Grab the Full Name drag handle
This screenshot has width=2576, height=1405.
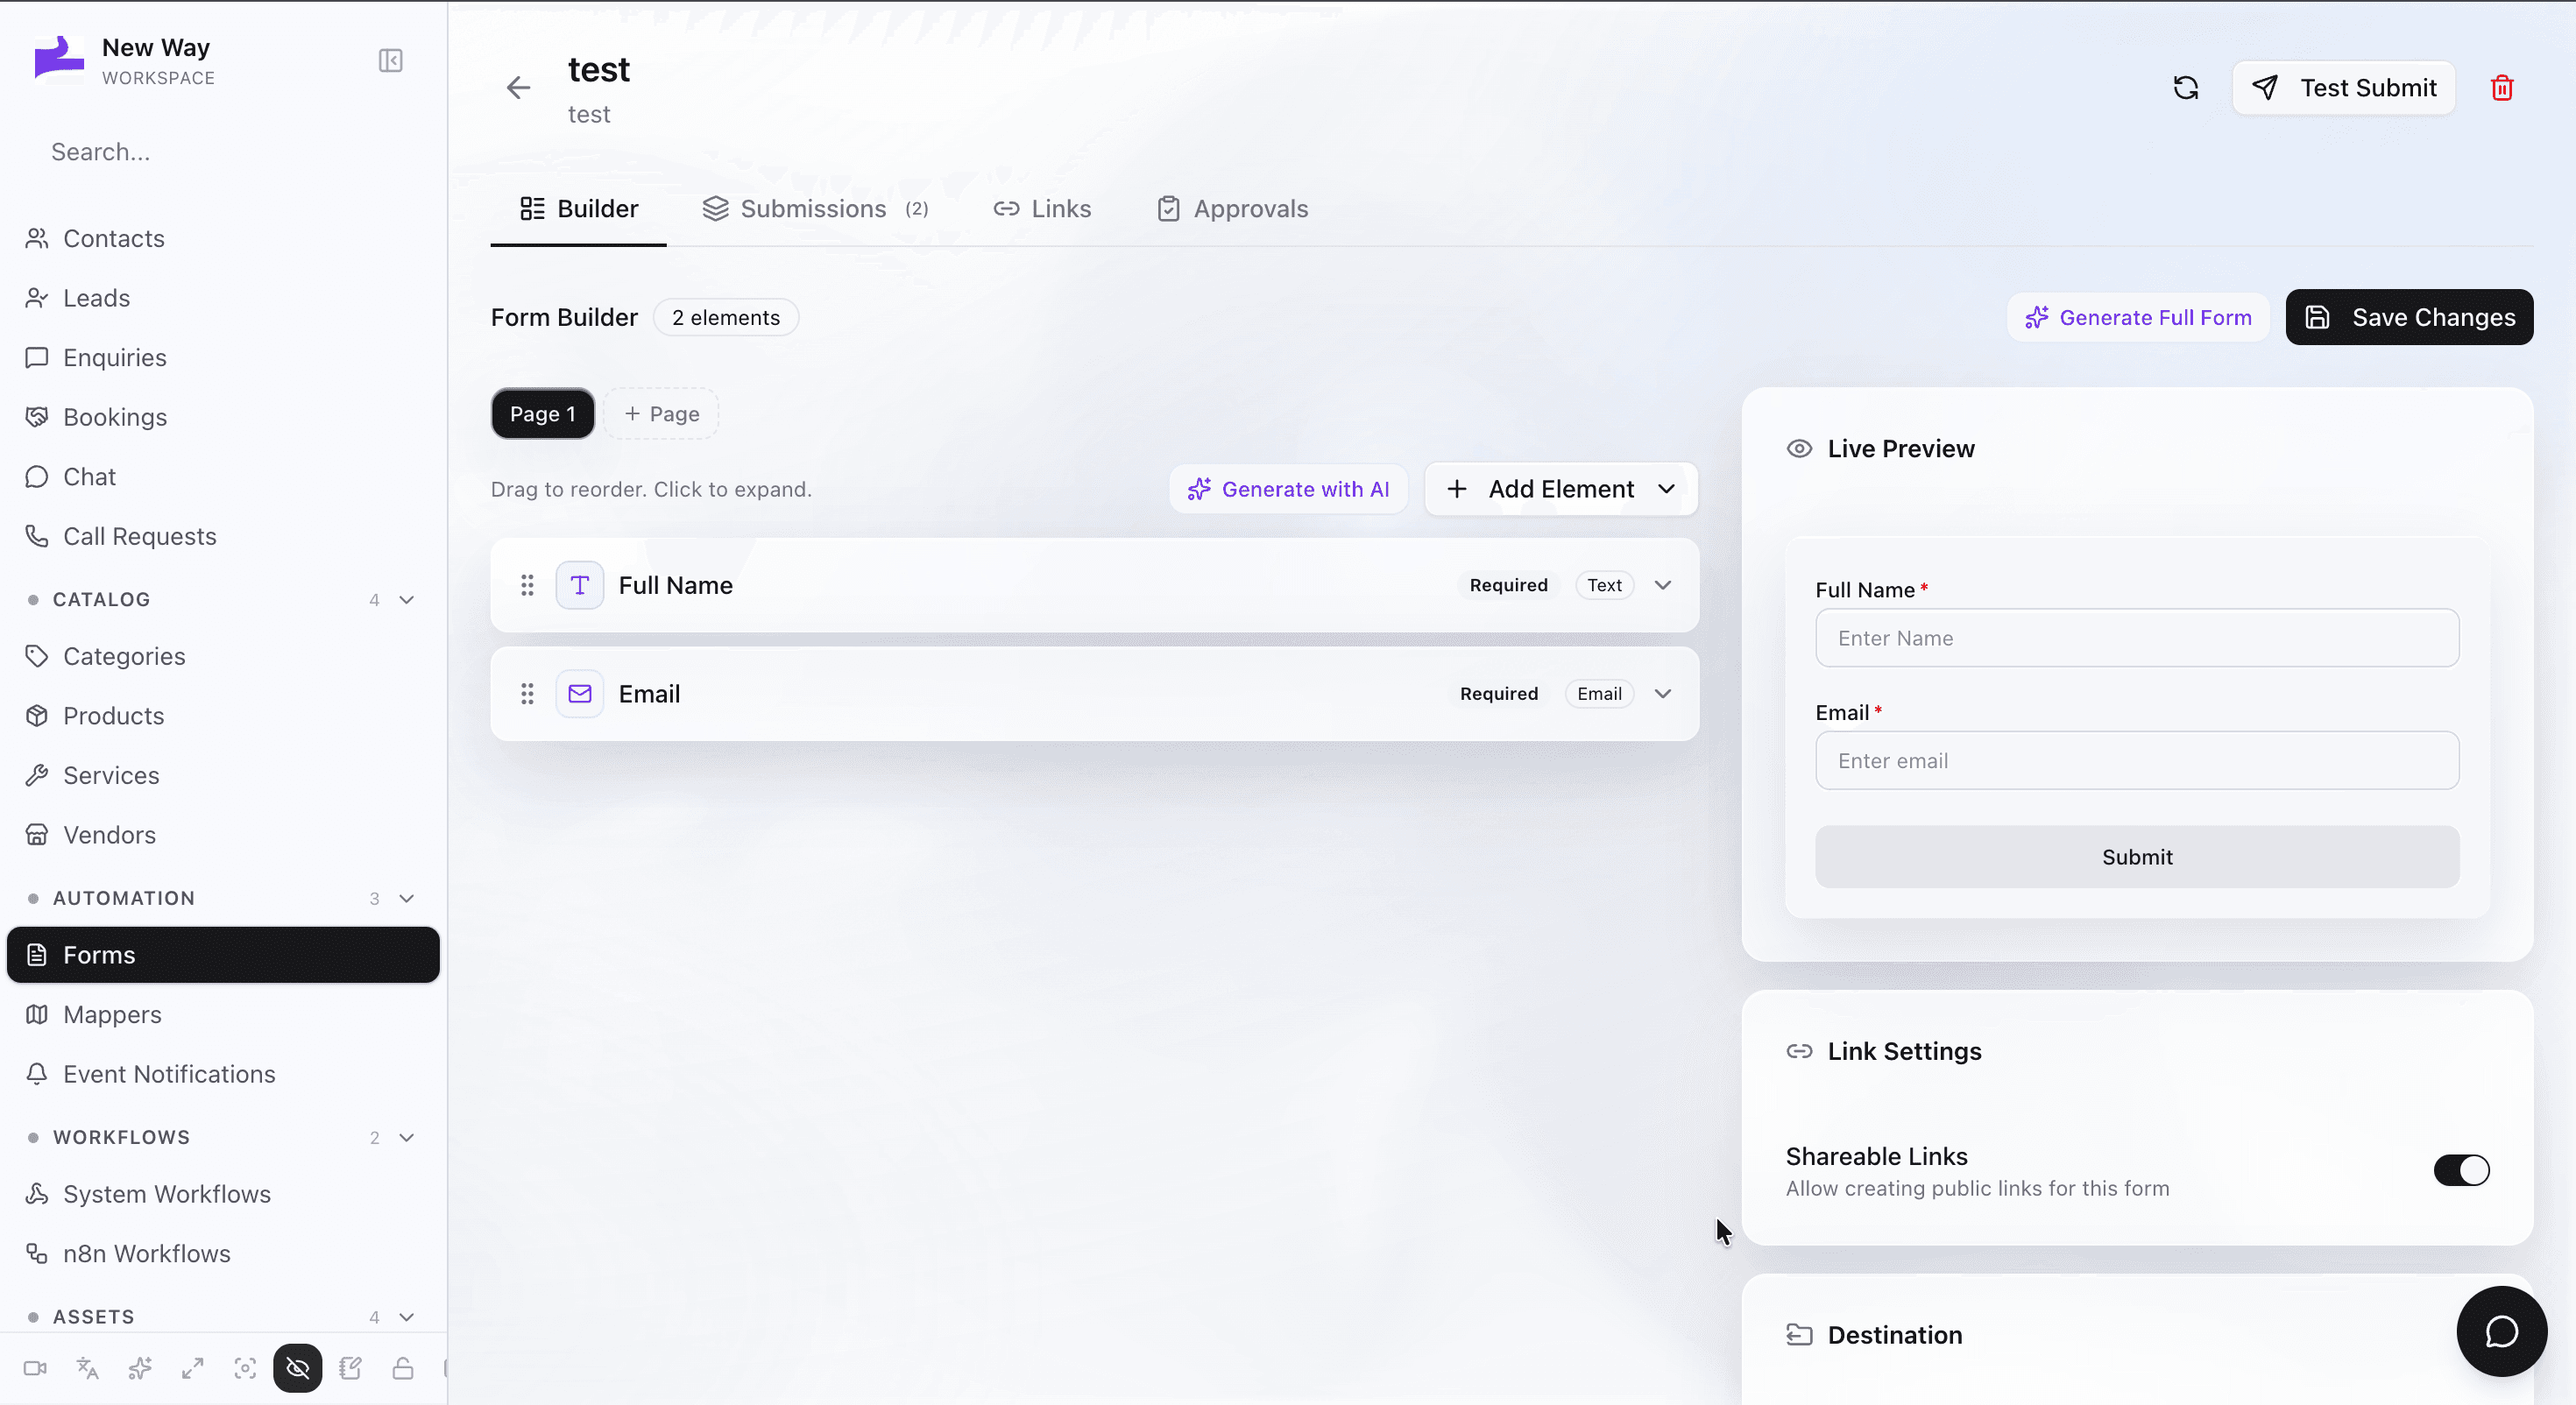[527, 585]
